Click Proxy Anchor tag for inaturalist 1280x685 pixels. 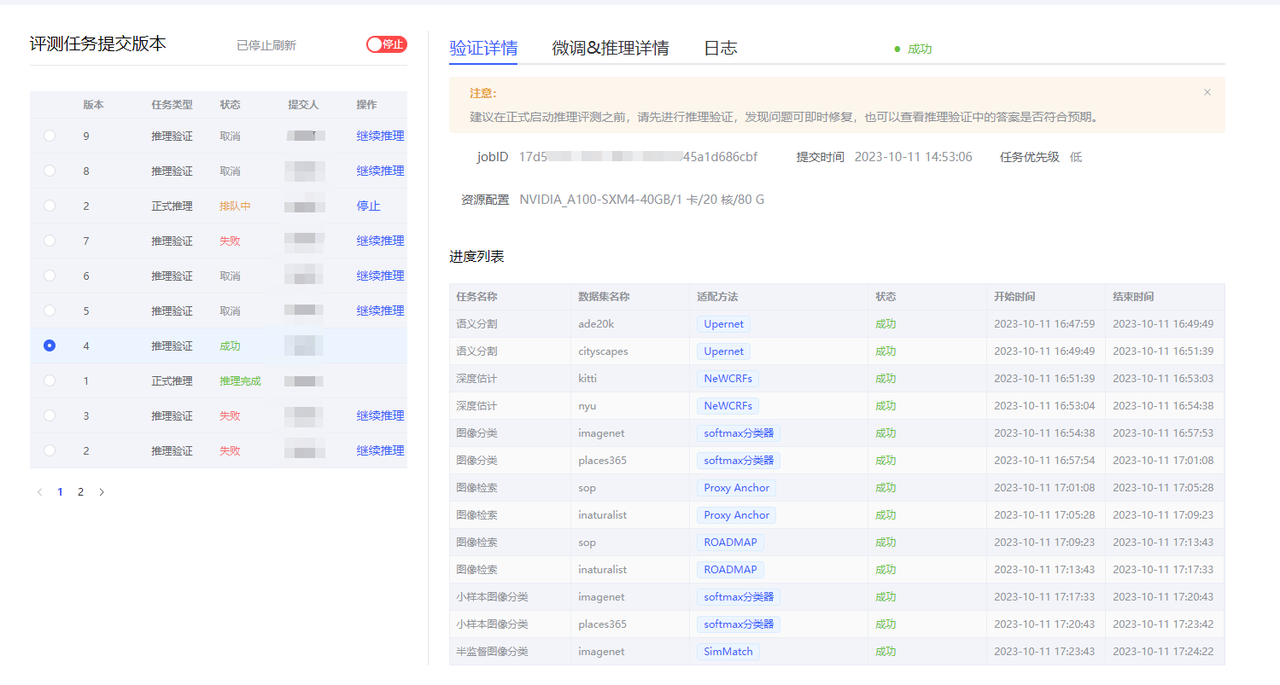pos(736,515)
